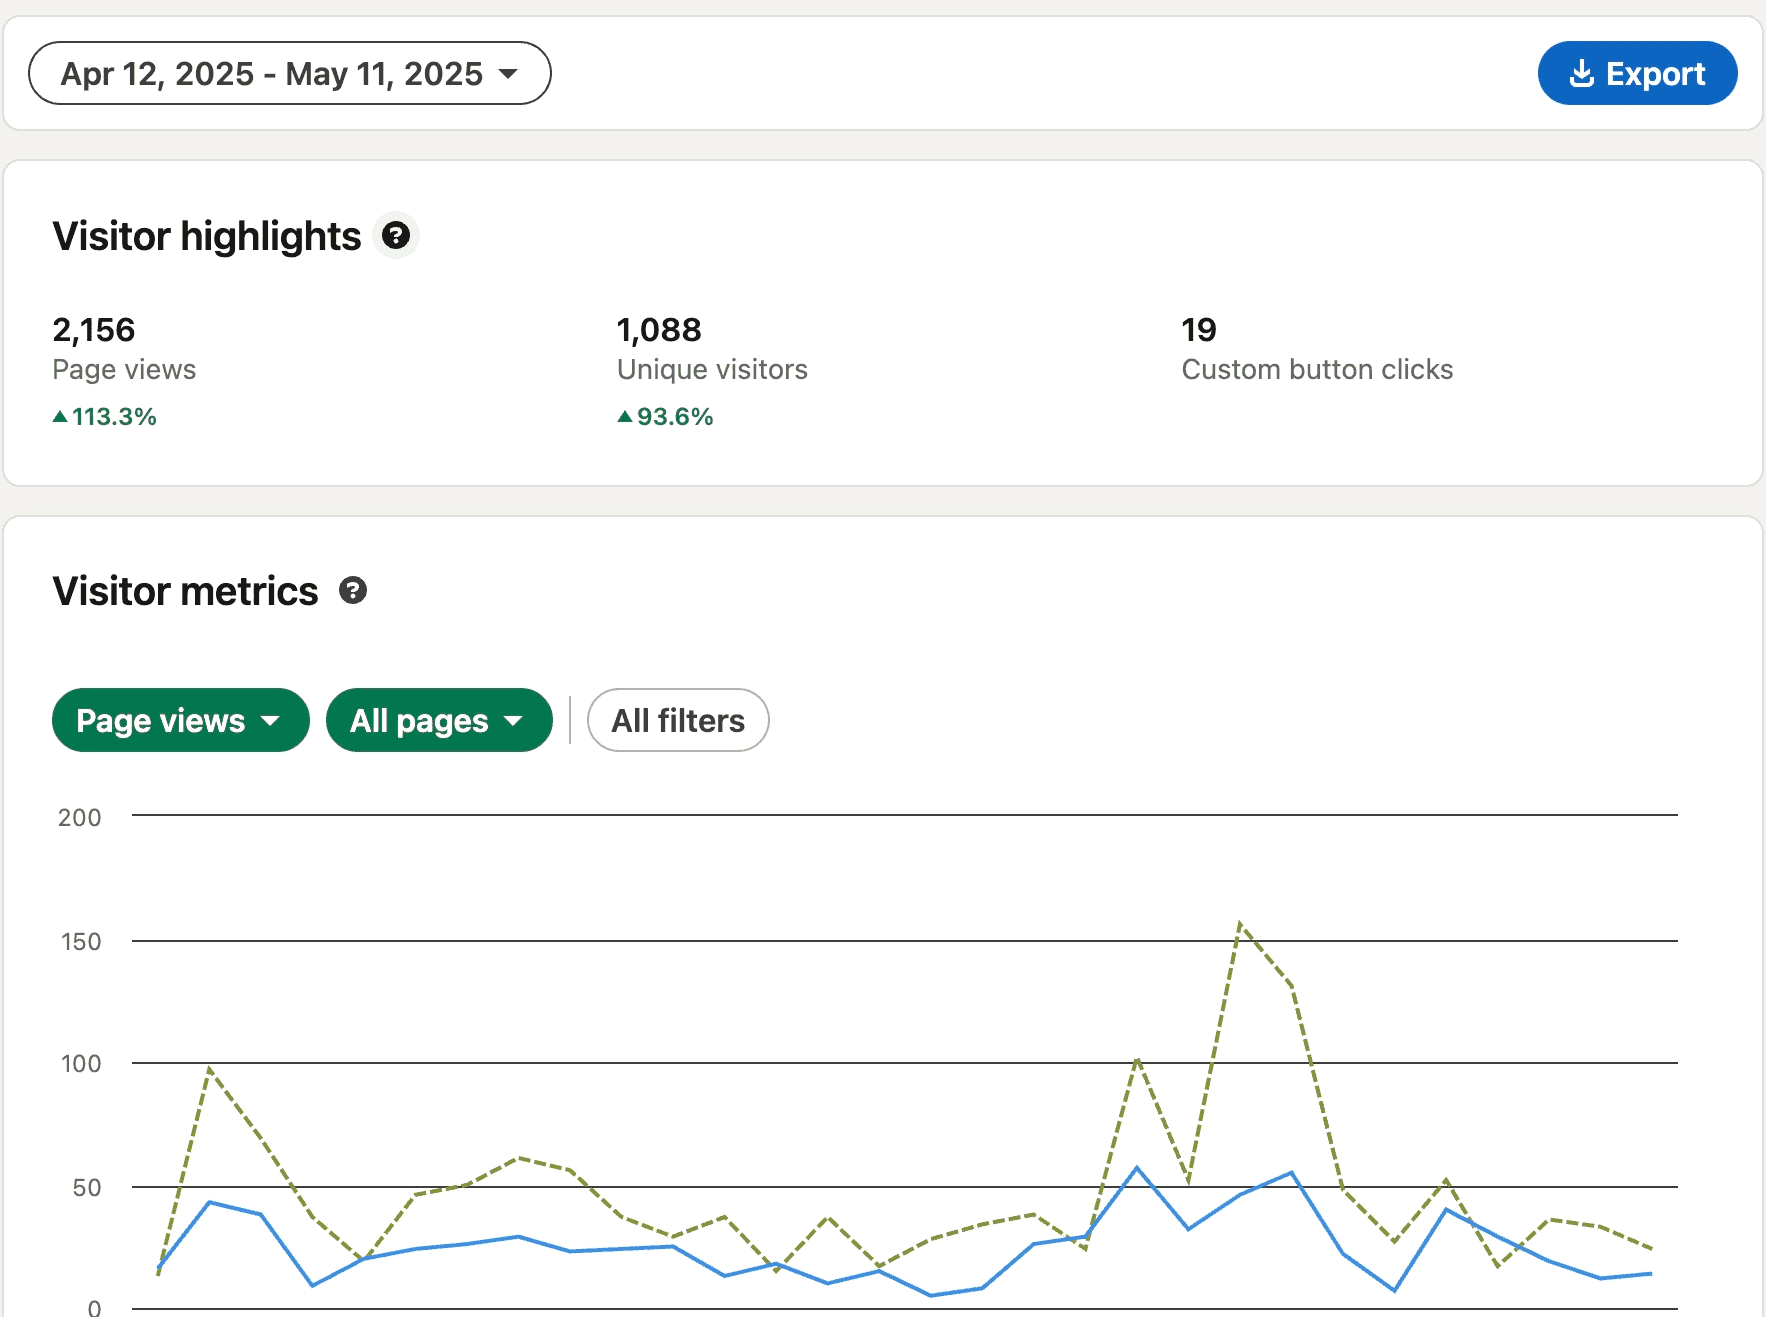The image size is (1766, 1317).
Task: Click the 2,156 Page views stat
Action: tap(124, 349)
